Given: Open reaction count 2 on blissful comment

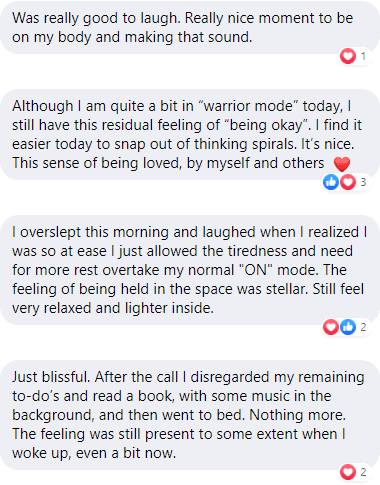Looking at the screenshot, I should coord(363,472).
